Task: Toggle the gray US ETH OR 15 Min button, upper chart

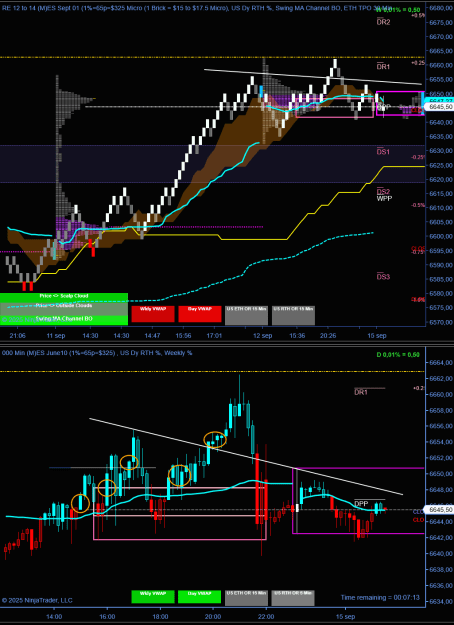Action: pyautogui.click(x=246, y=315)
